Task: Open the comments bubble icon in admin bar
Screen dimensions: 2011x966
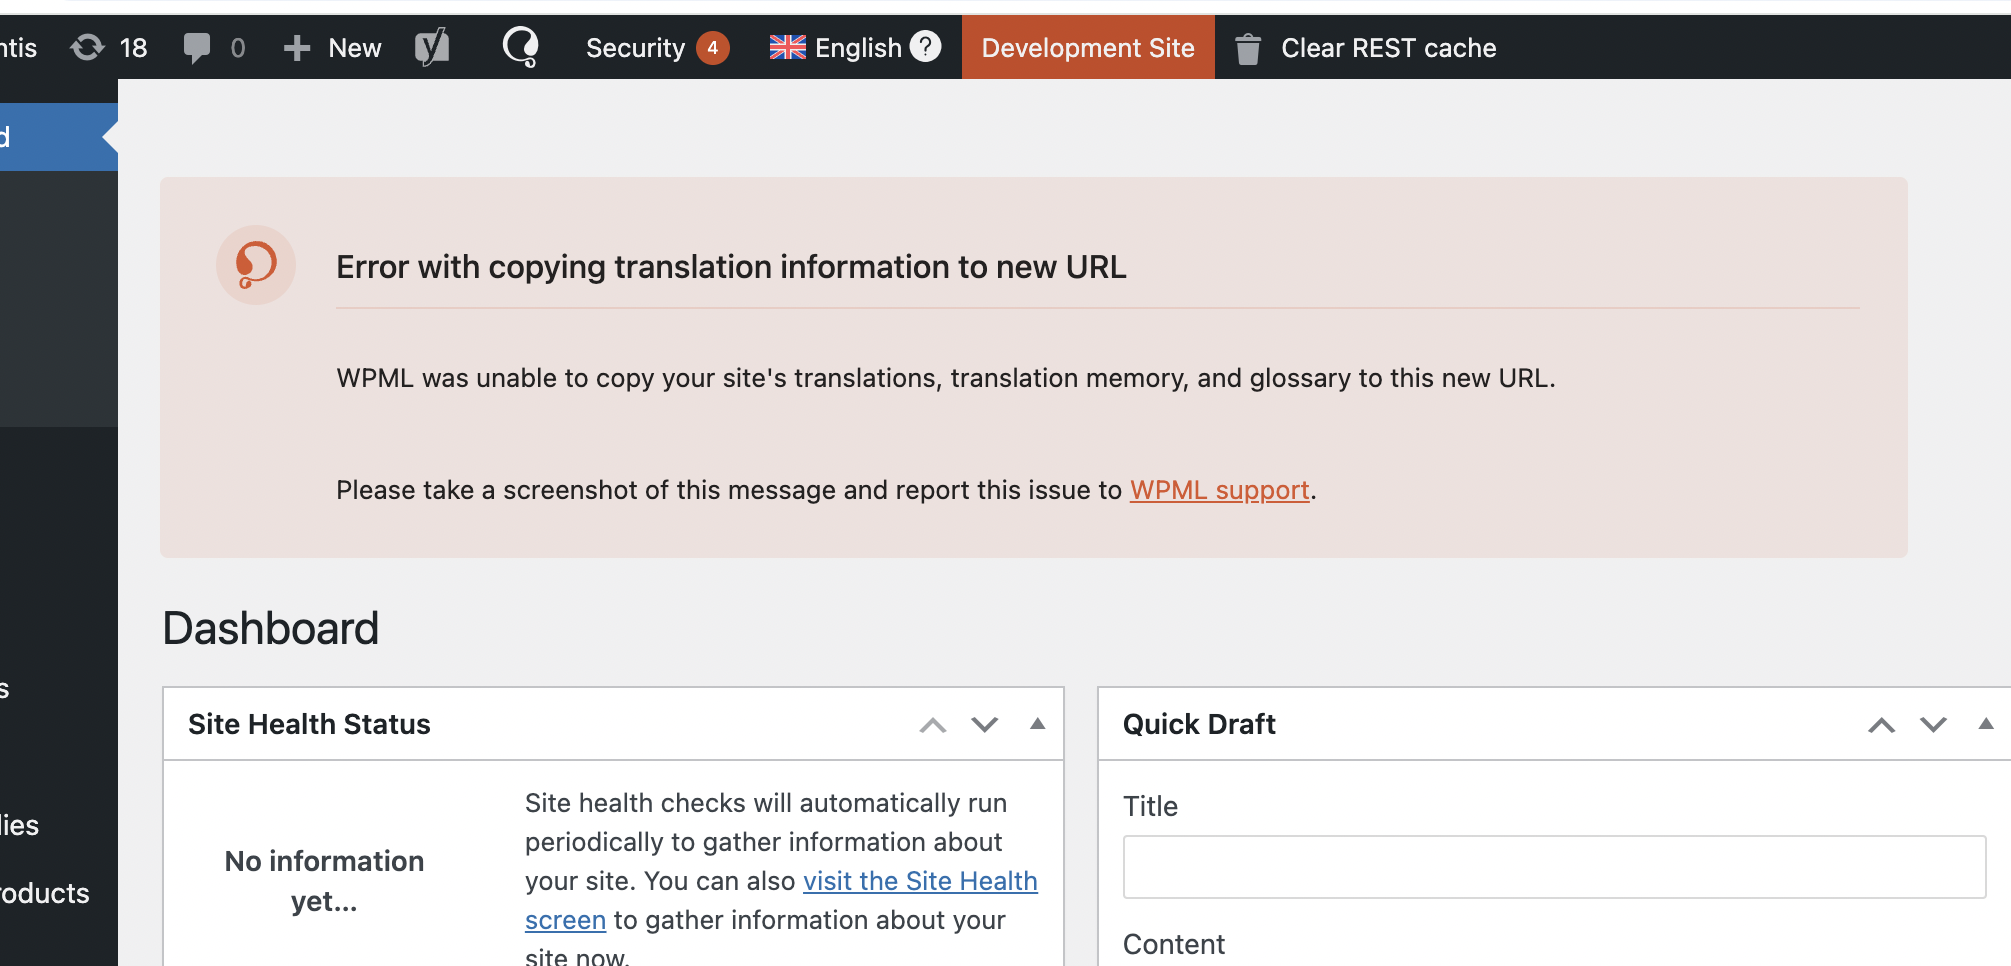Action: pyautogui.click(x=197, y=48)
